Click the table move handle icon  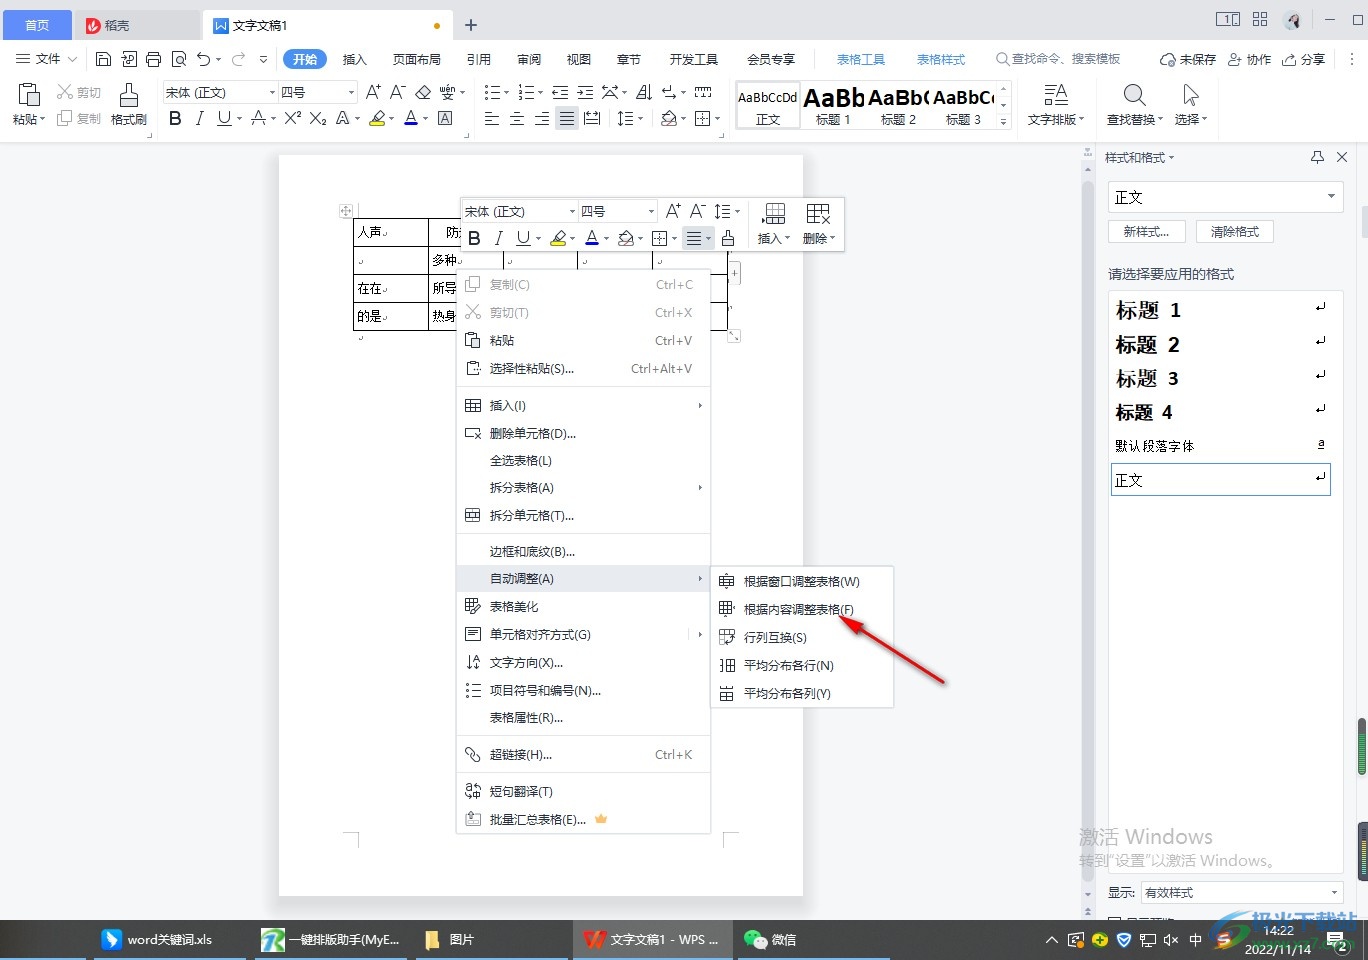coord(346,211)
